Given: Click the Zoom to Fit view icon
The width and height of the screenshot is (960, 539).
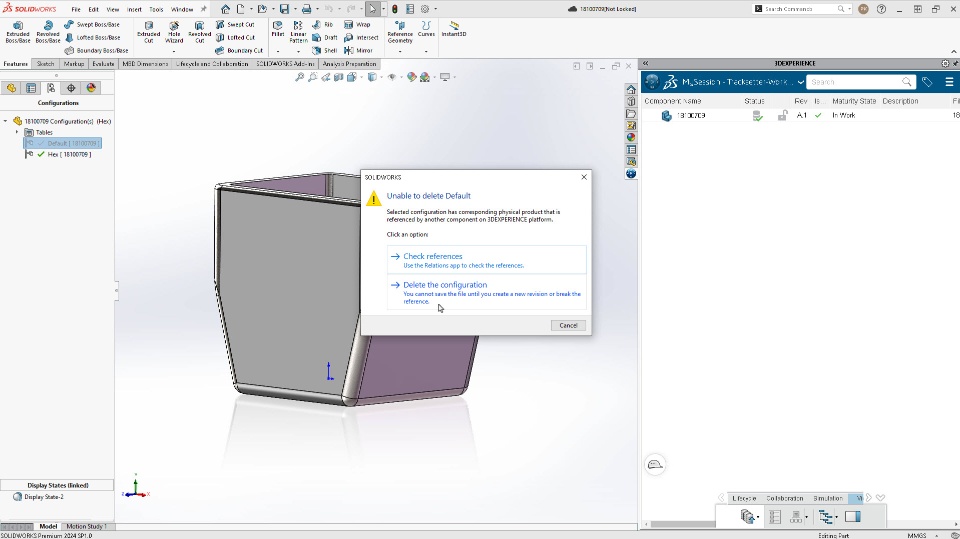Looking at the screenshot, I should [x=299, y=77].
